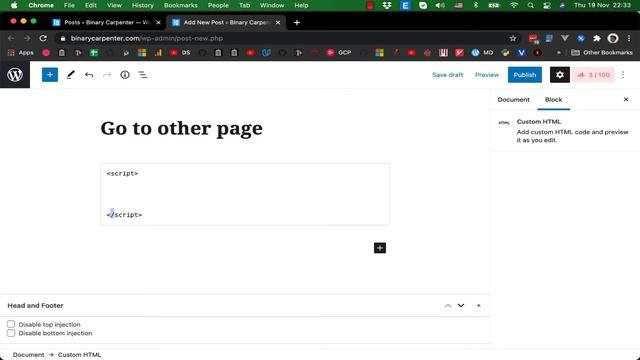Open a new browser tab
The height and width of the screenshot is (360, 640).
pos(297,22)
